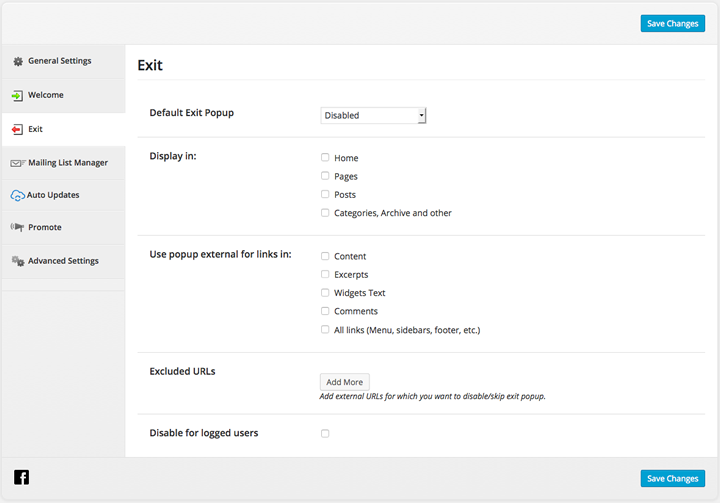This screenshot has height=503, width=720.
Task: Click the red Exit arrow icon
Action: coord(17,130)
